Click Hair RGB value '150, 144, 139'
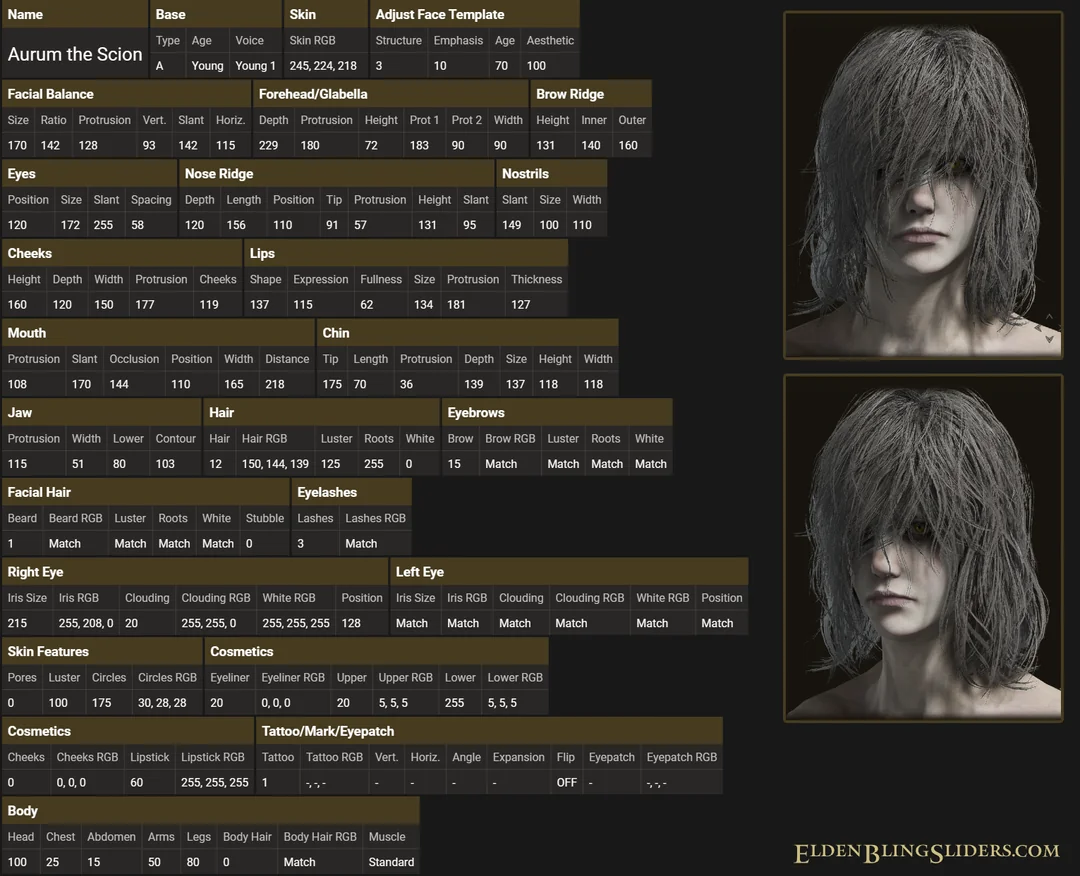This screenshot has height=876, width=1080. [275, 464]
